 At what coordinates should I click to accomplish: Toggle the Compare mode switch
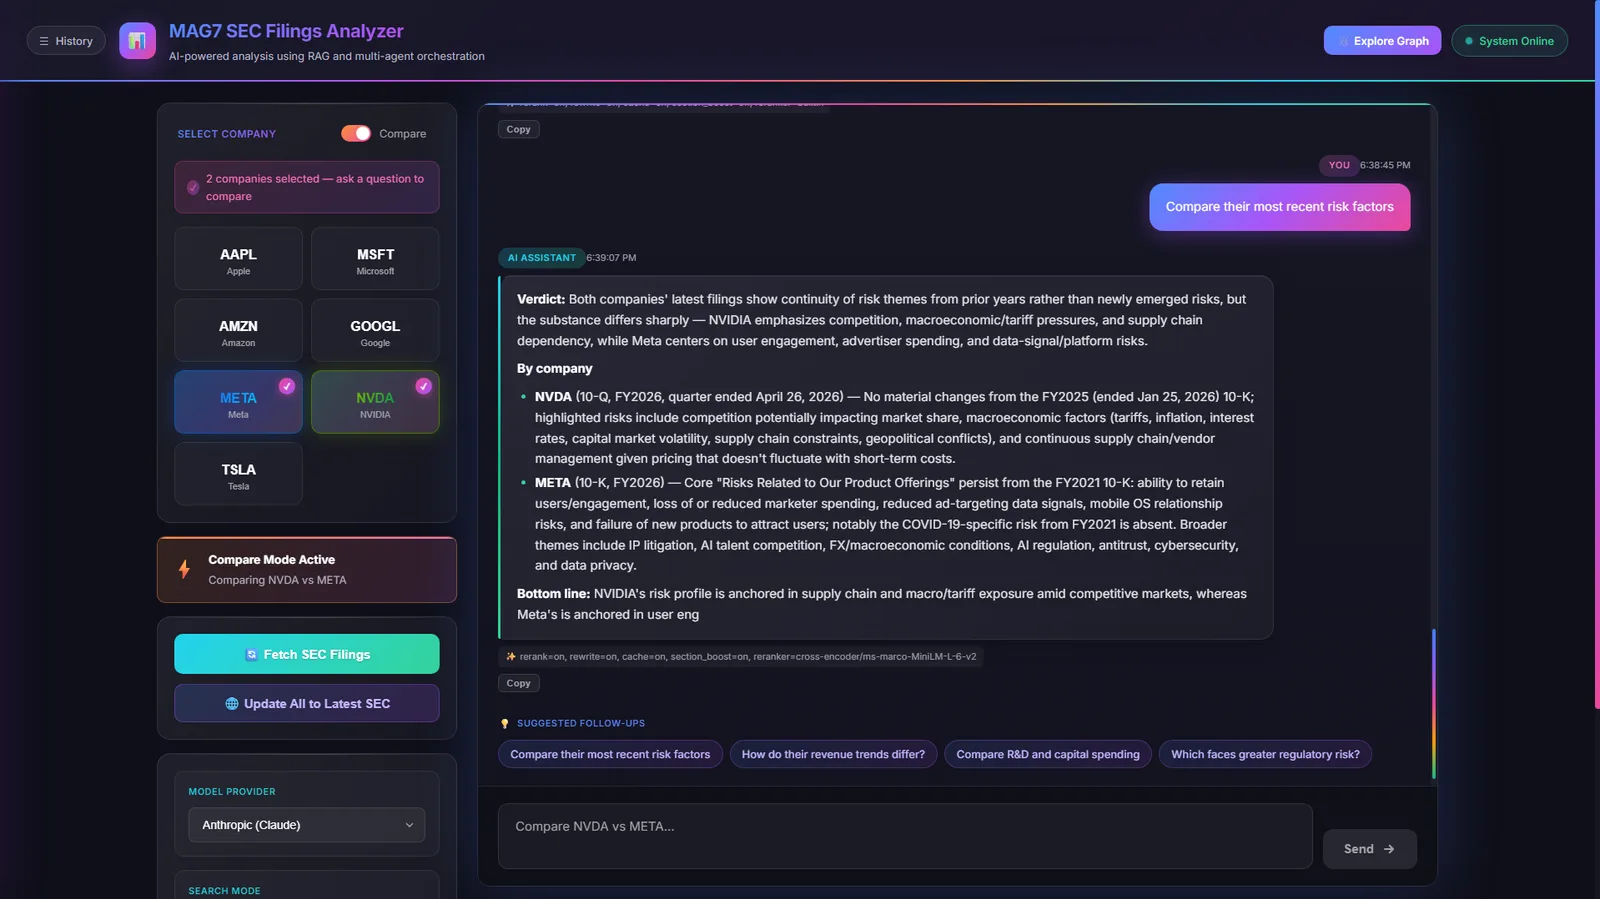click(356, 133)
